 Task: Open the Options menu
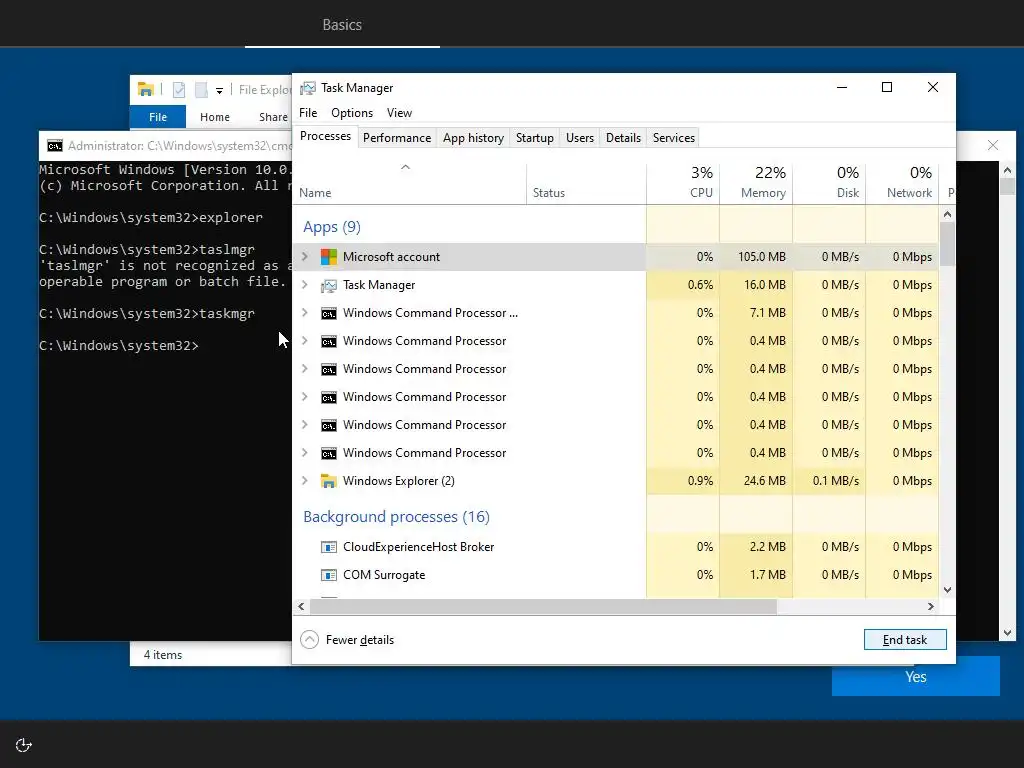[351, 113]
